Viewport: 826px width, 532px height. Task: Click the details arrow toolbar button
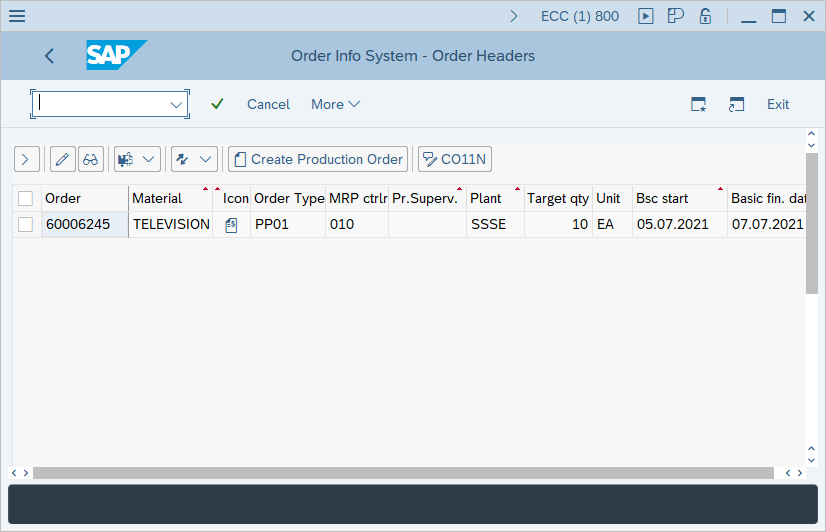point(26,159)
